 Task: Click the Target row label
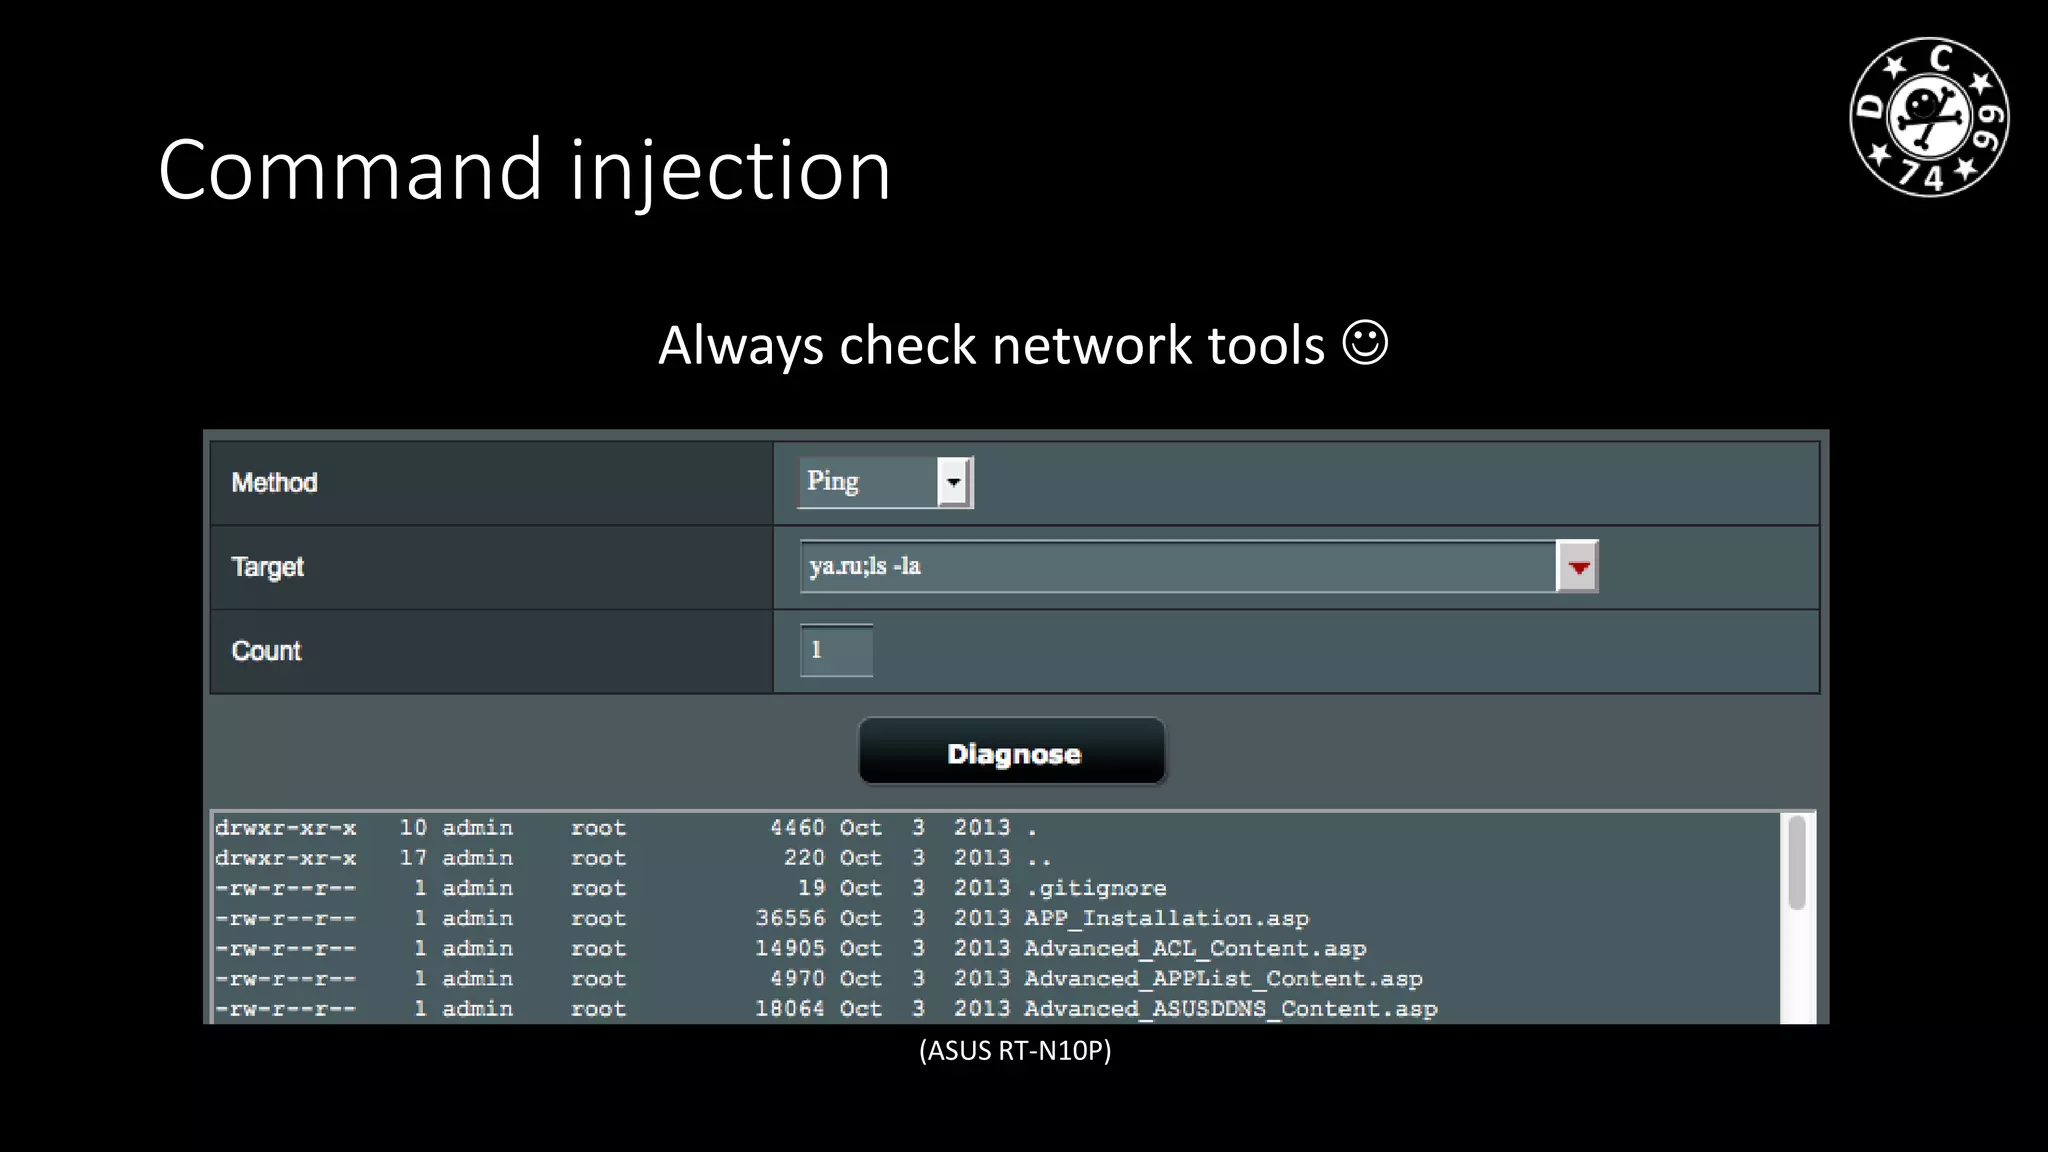[x=267, y=567]
